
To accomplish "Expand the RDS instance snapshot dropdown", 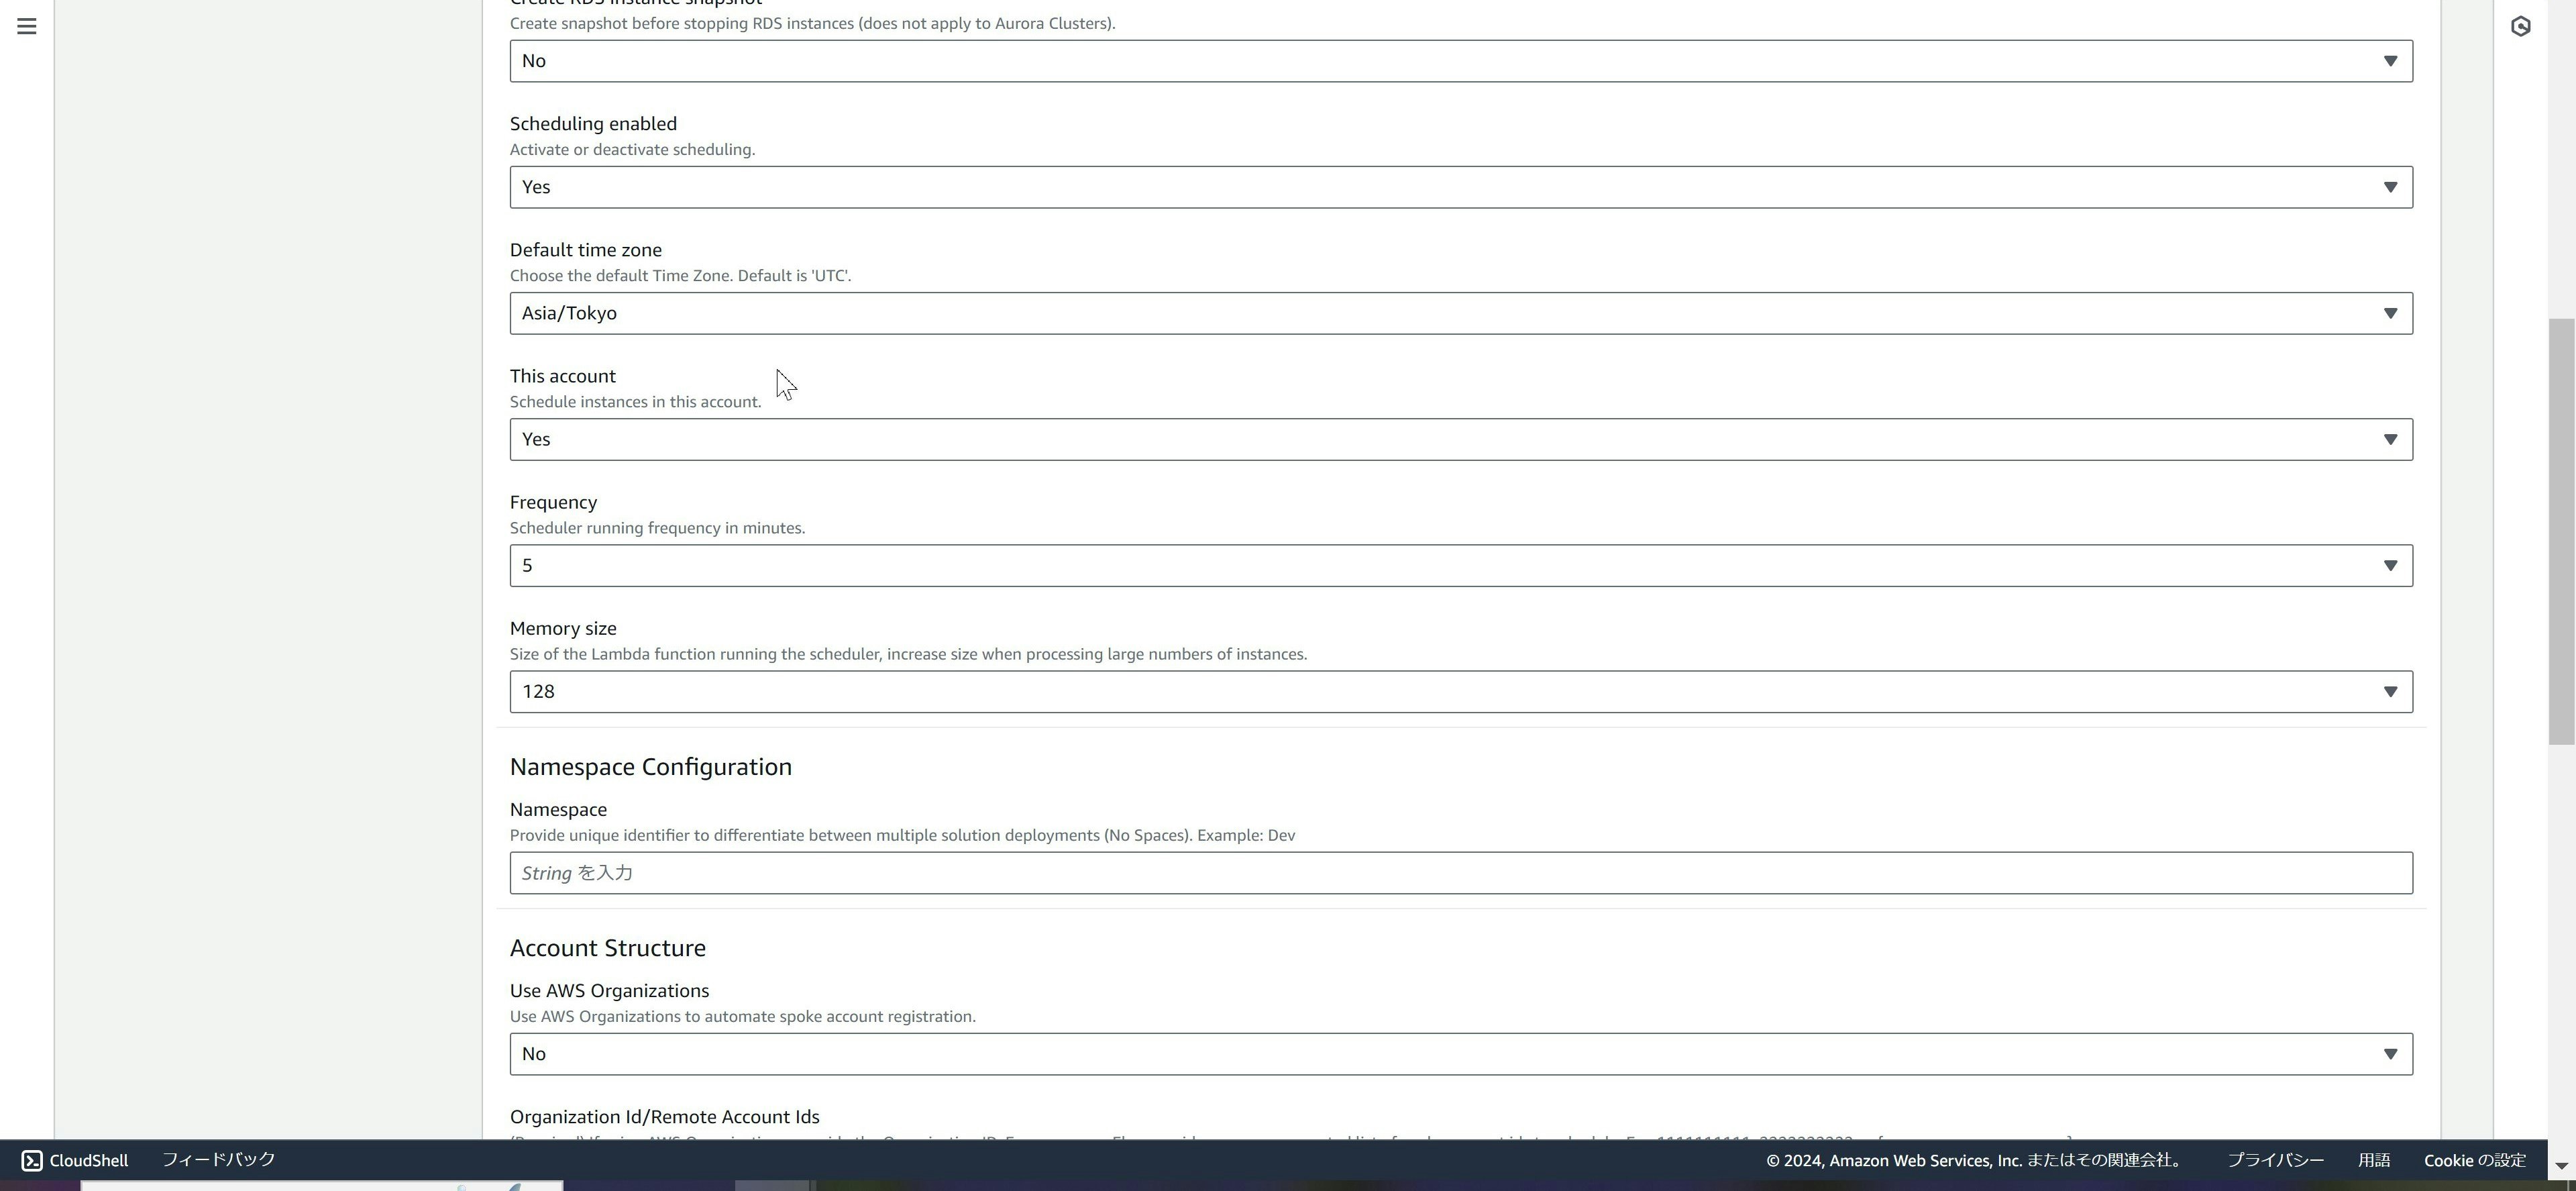I will [x=1460, y=61].
